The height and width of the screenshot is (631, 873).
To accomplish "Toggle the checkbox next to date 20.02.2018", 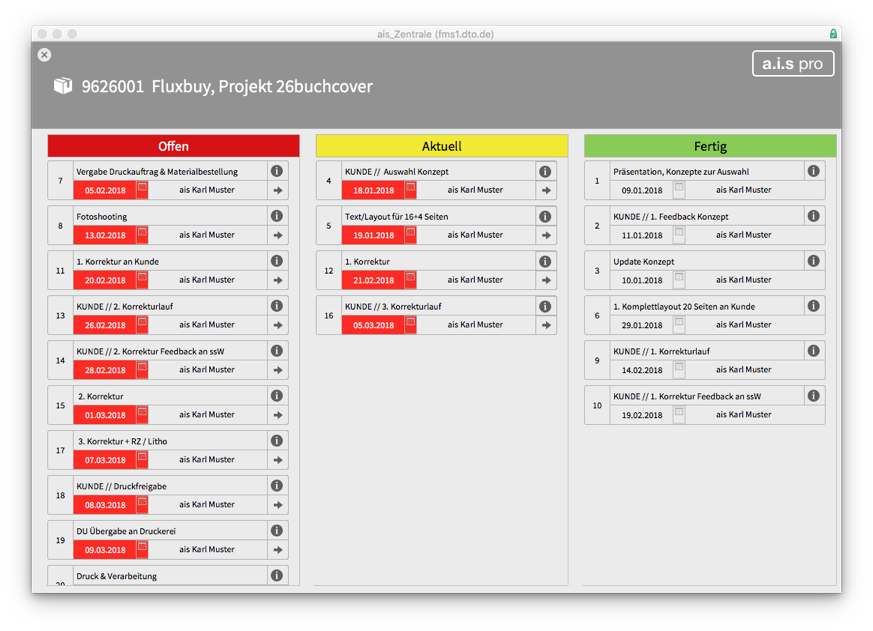I will (143, 279).
